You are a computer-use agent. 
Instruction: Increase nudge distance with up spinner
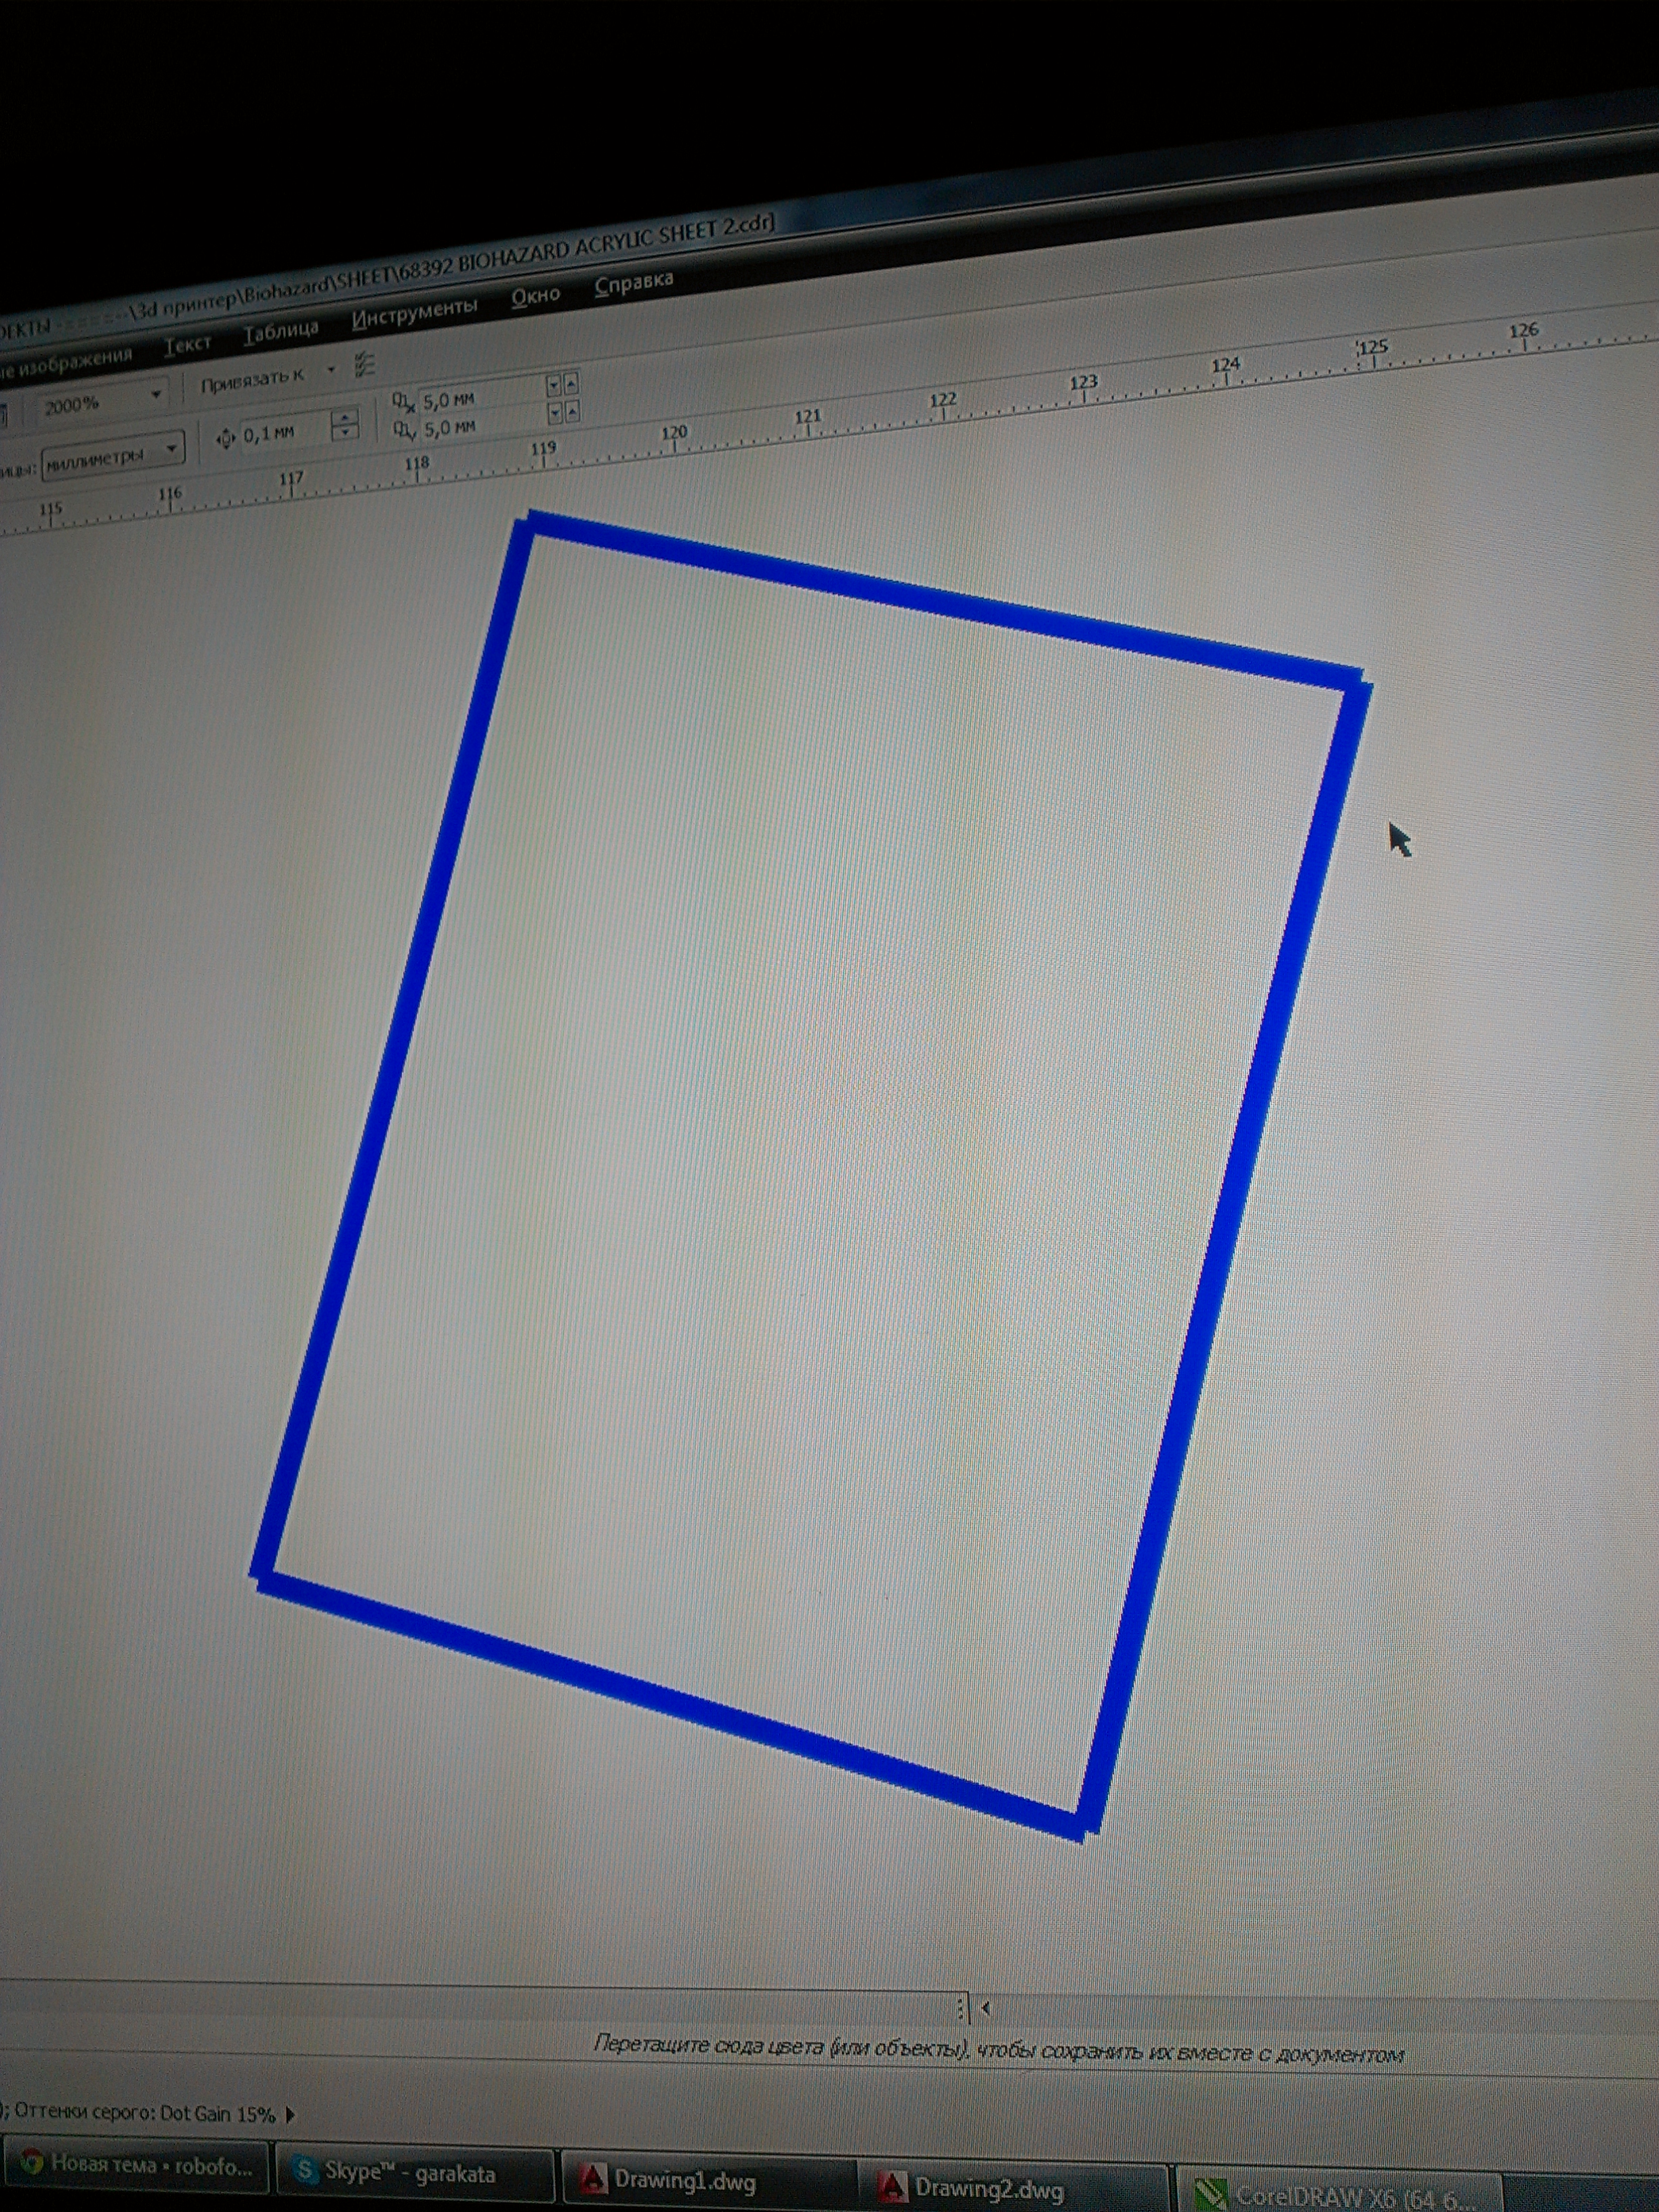[345, 417]
